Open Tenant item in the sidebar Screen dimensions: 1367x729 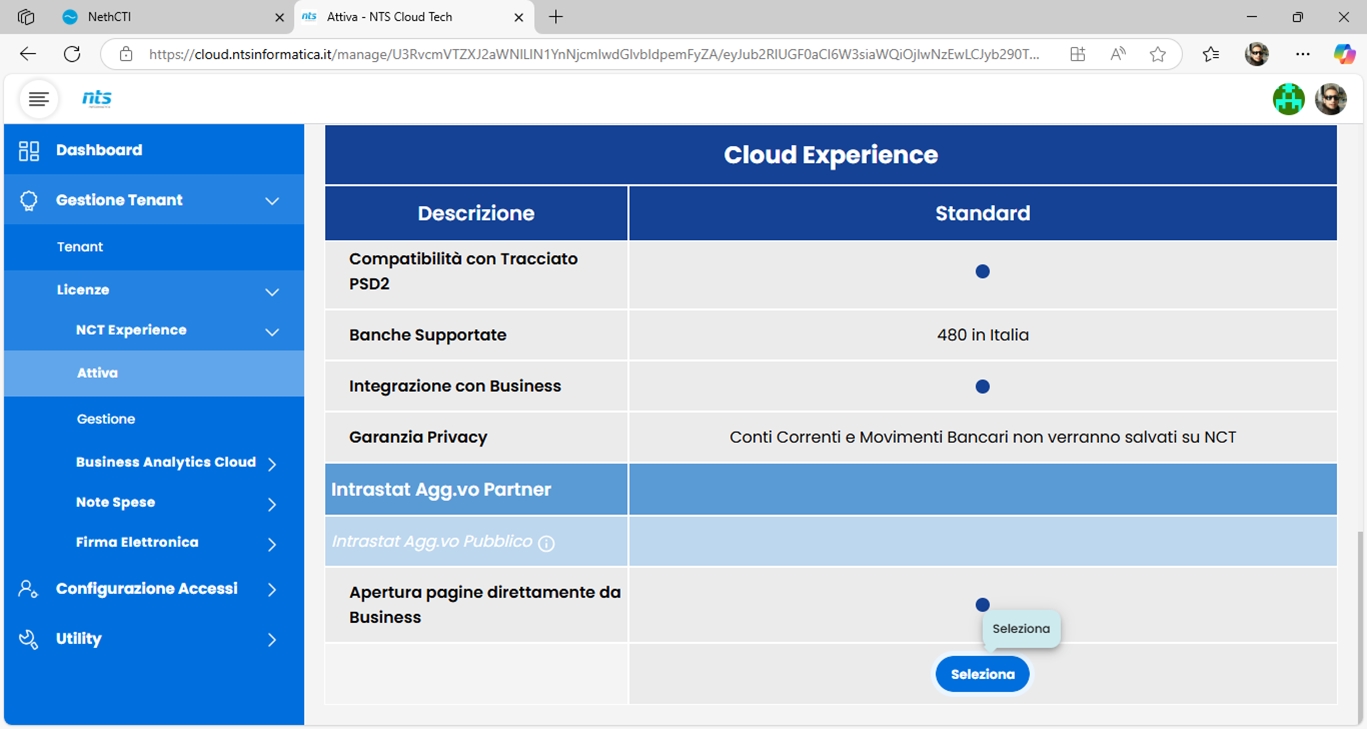pos(80,247)
